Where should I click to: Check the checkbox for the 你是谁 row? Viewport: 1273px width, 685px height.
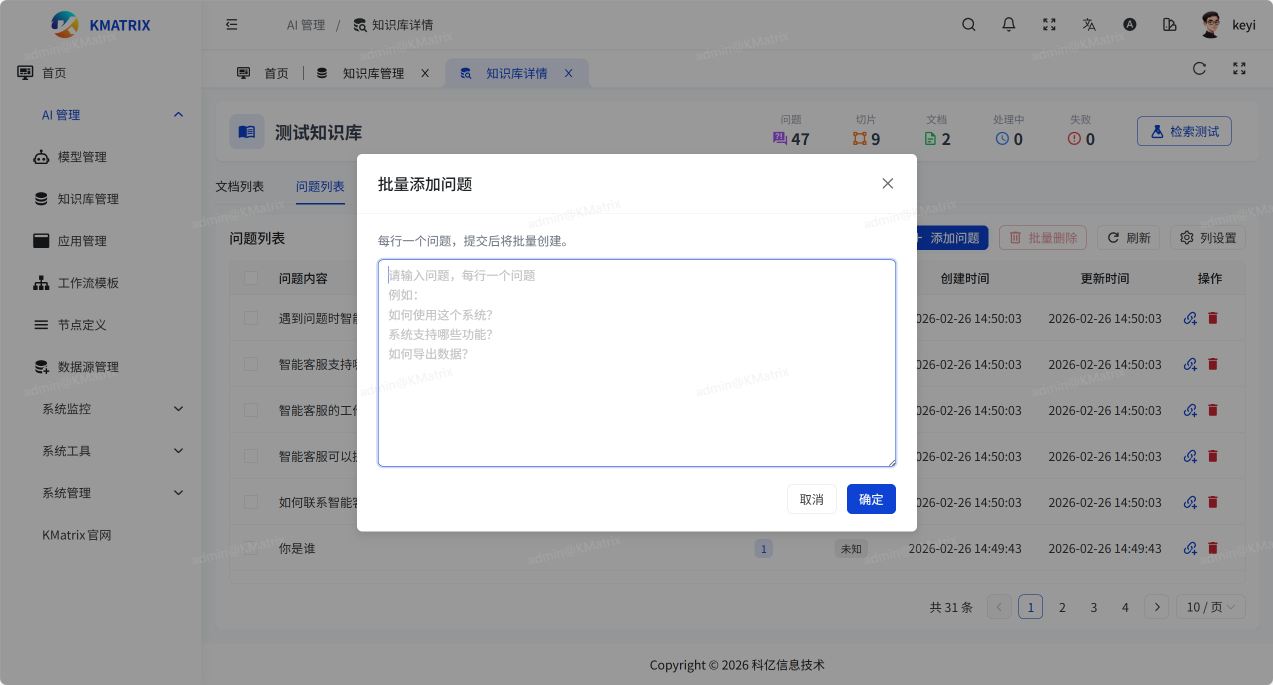pyautogui.click(x=251, y=549)
